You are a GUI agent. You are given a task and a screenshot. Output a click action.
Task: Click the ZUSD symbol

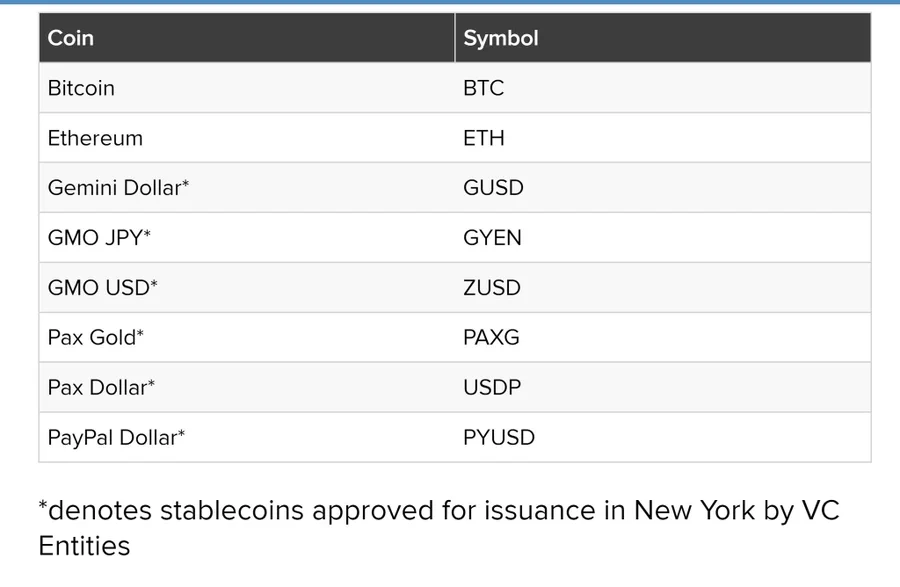(492, 287)
